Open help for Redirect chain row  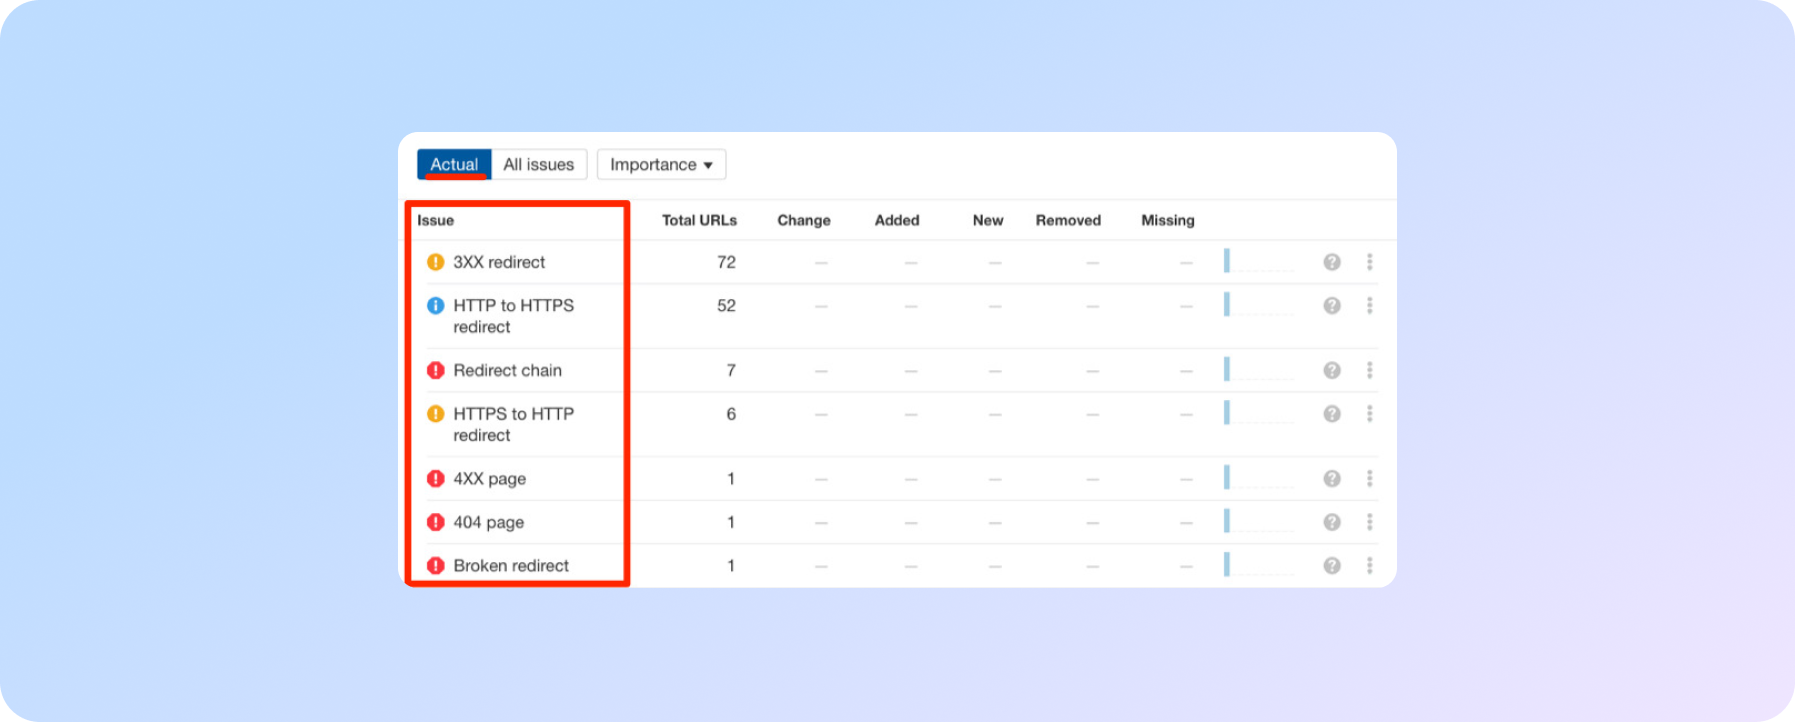tap(1332, 370)
